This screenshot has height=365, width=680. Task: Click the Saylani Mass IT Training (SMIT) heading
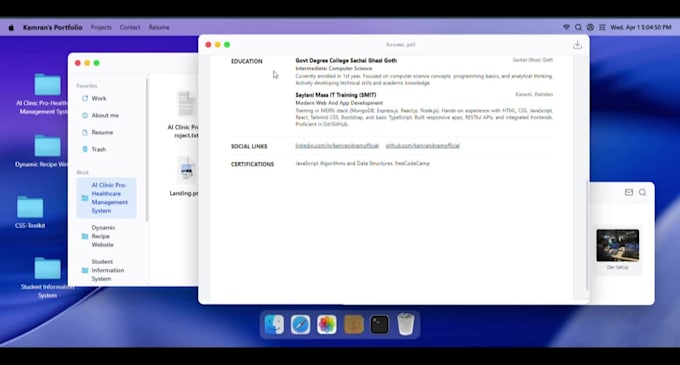(336, 95)
